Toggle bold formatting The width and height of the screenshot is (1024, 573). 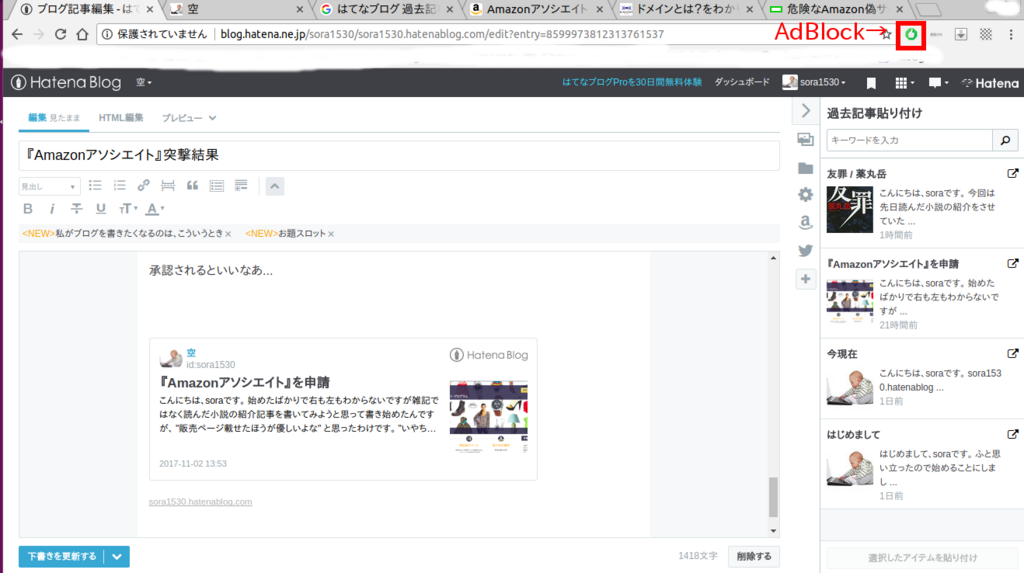27,208
